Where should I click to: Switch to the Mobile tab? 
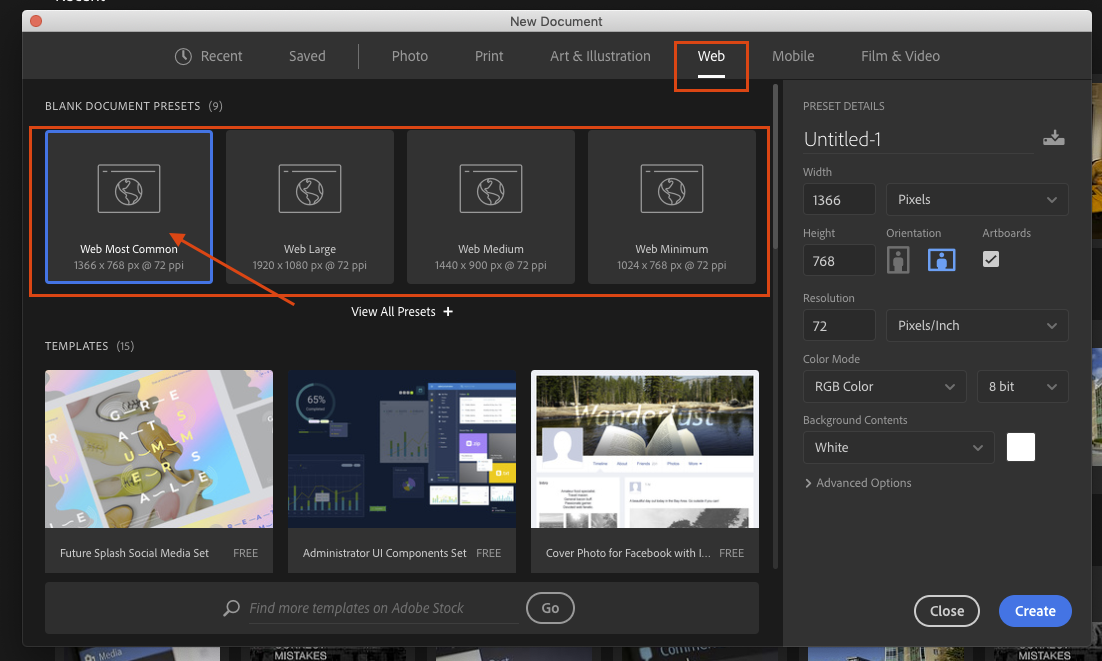pos(793,56)
